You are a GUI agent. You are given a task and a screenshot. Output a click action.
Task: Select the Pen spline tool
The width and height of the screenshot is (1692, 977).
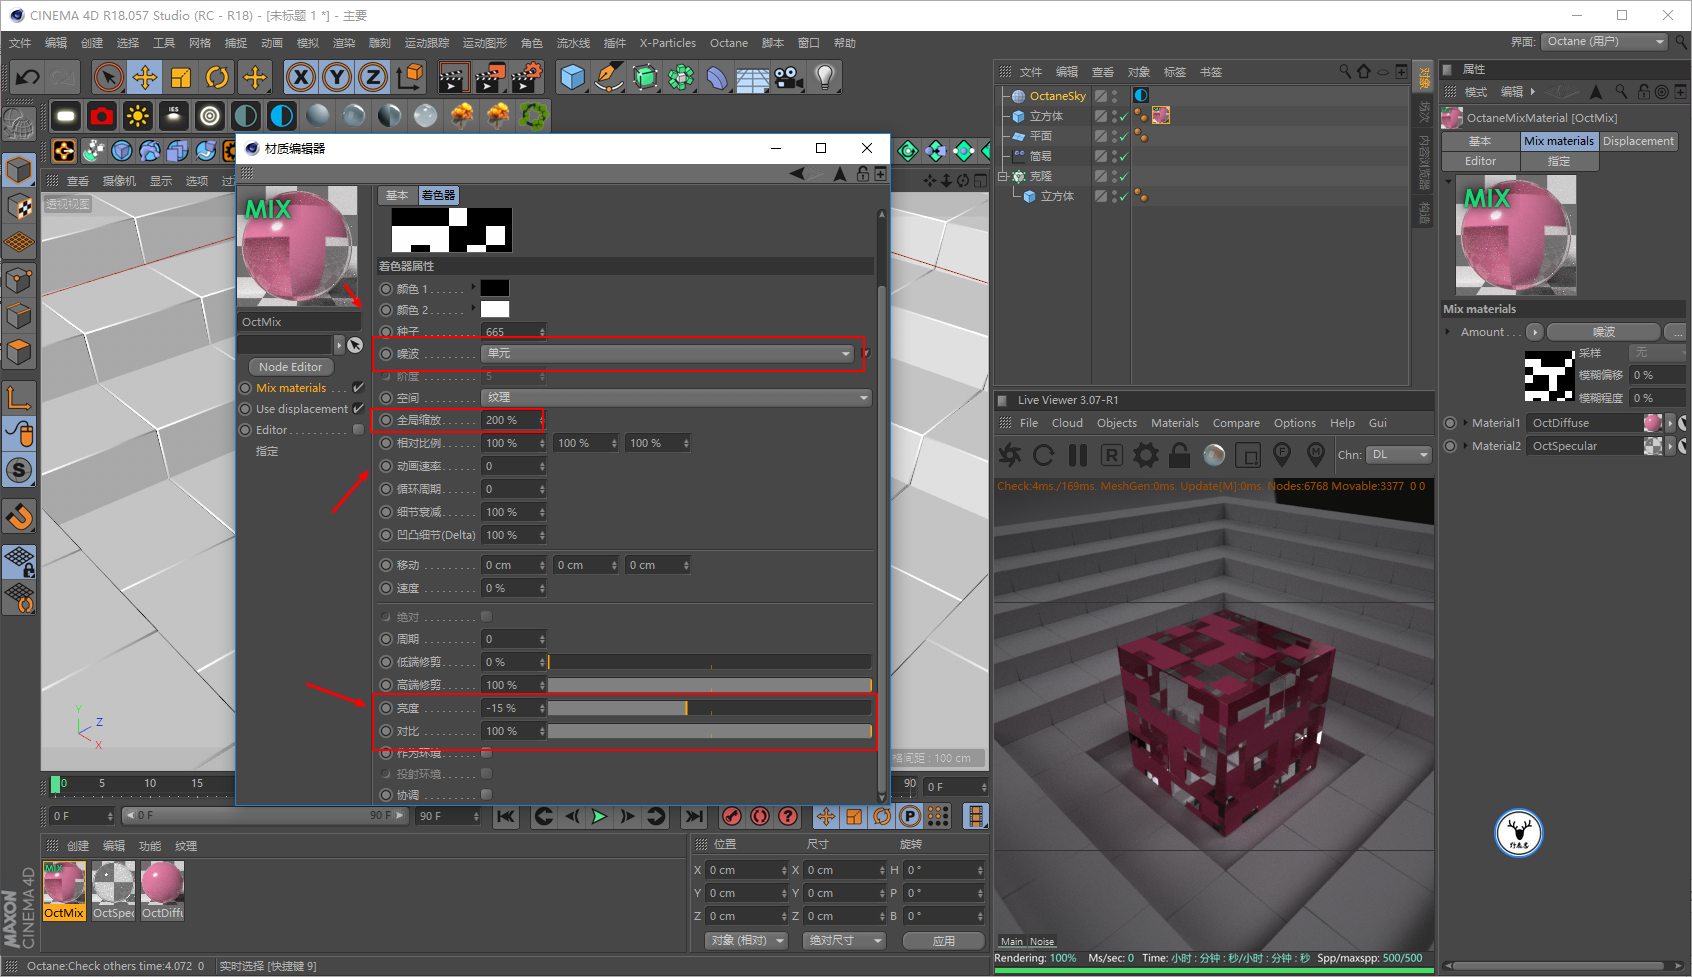608,77
